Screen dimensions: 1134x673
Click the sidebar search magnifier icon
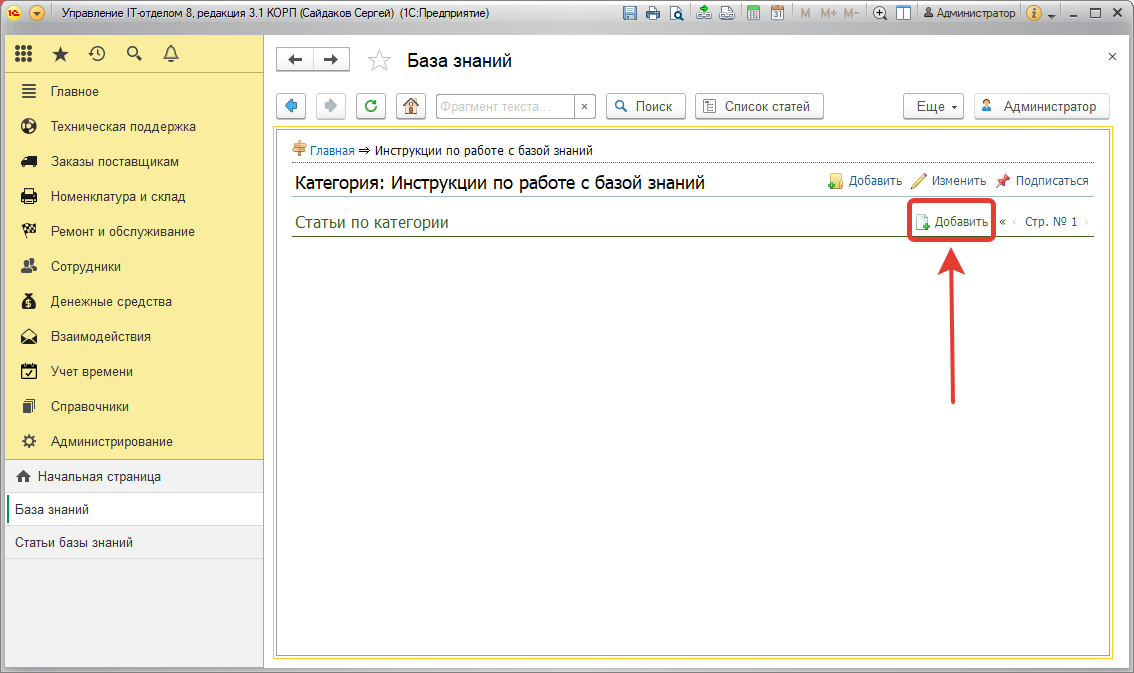click(134, 53)
